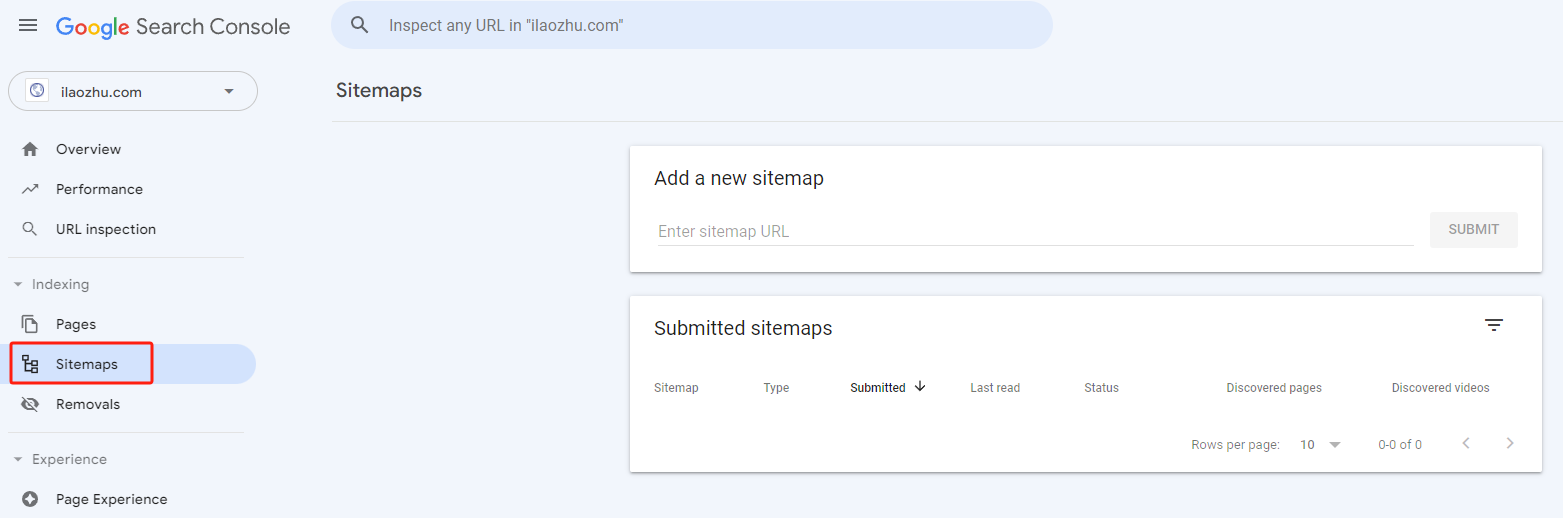Click the Overview home icon
This screenshot has width=1563, height=518.
[30, 149]
